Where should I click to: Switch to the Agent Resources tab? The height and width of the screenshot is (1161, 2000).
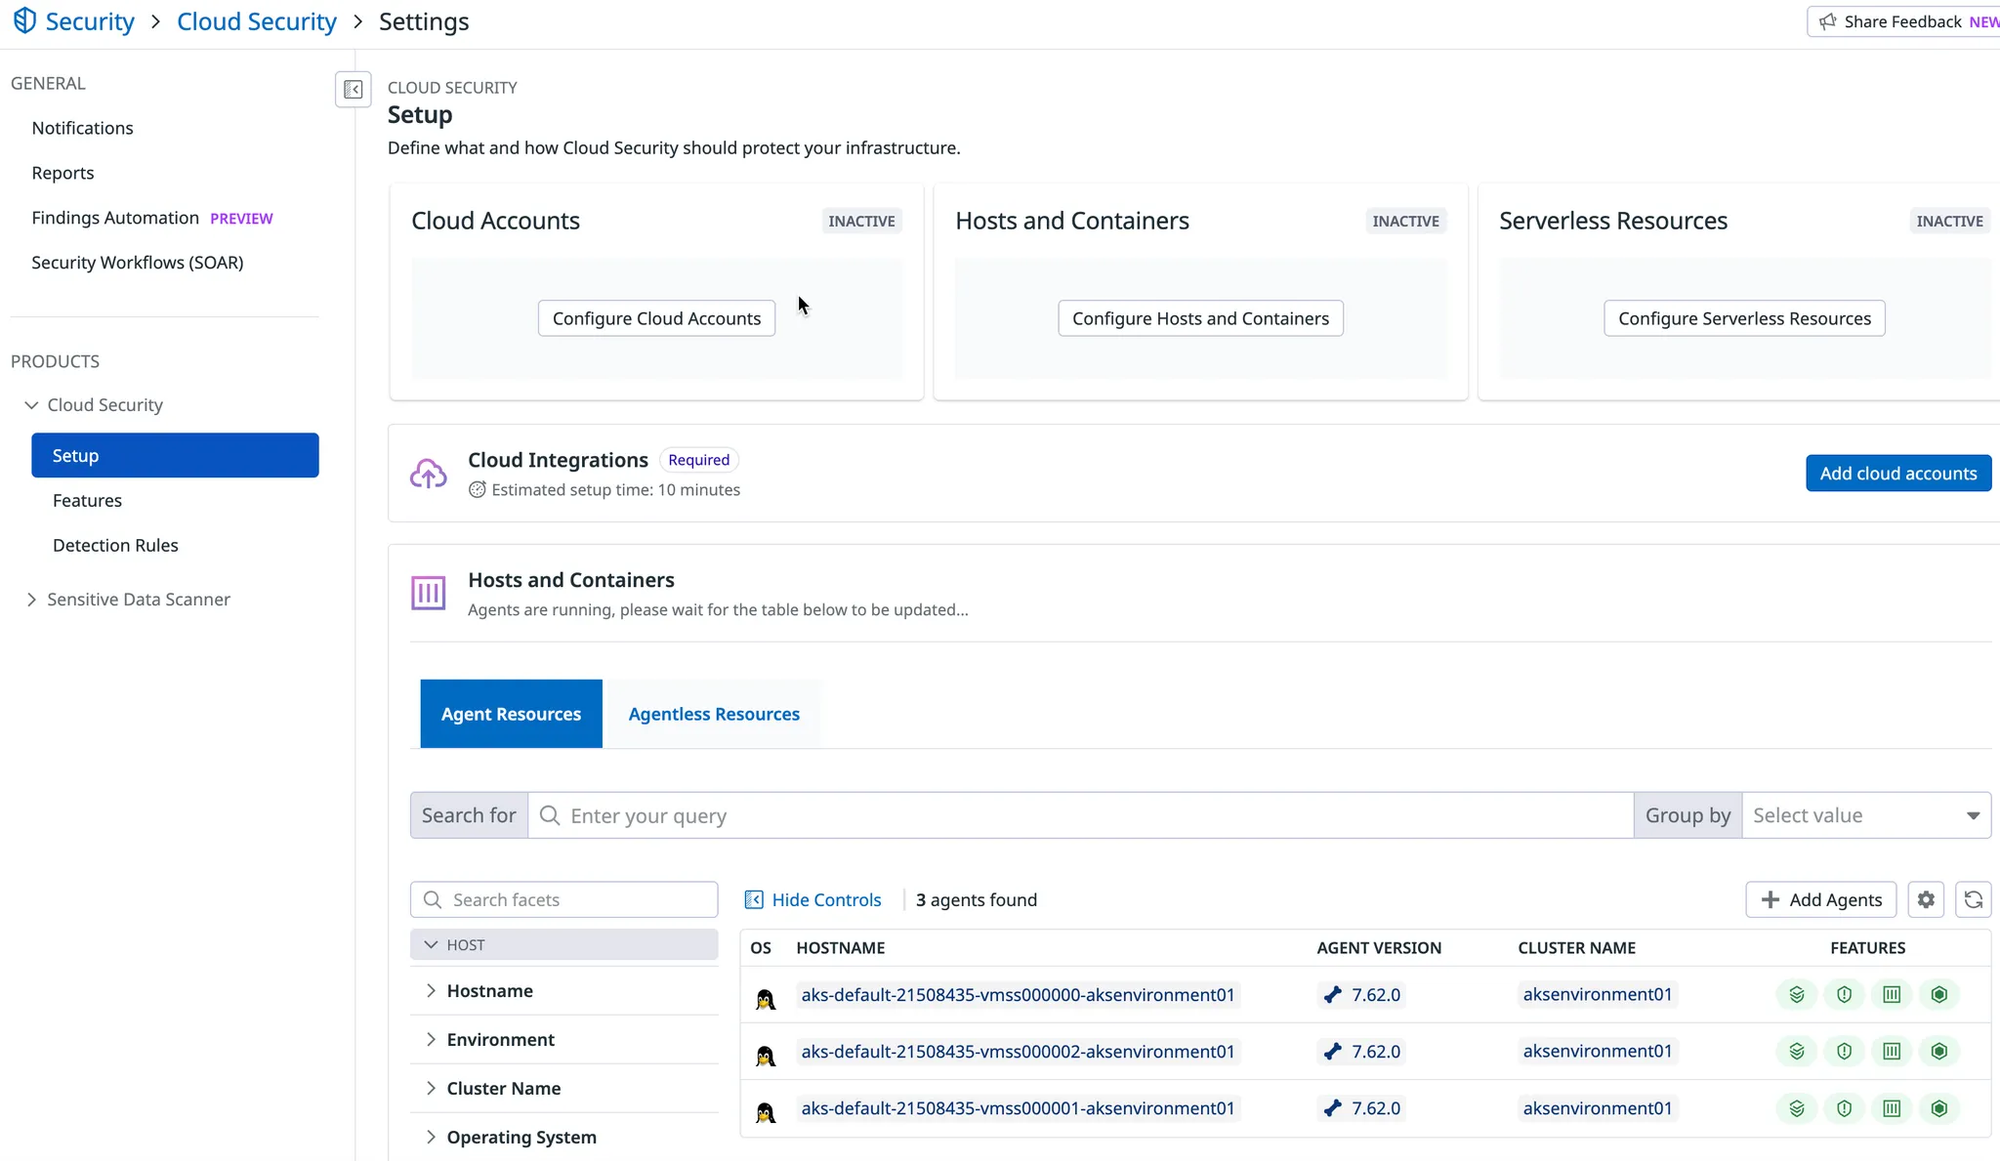coord(511,714)
